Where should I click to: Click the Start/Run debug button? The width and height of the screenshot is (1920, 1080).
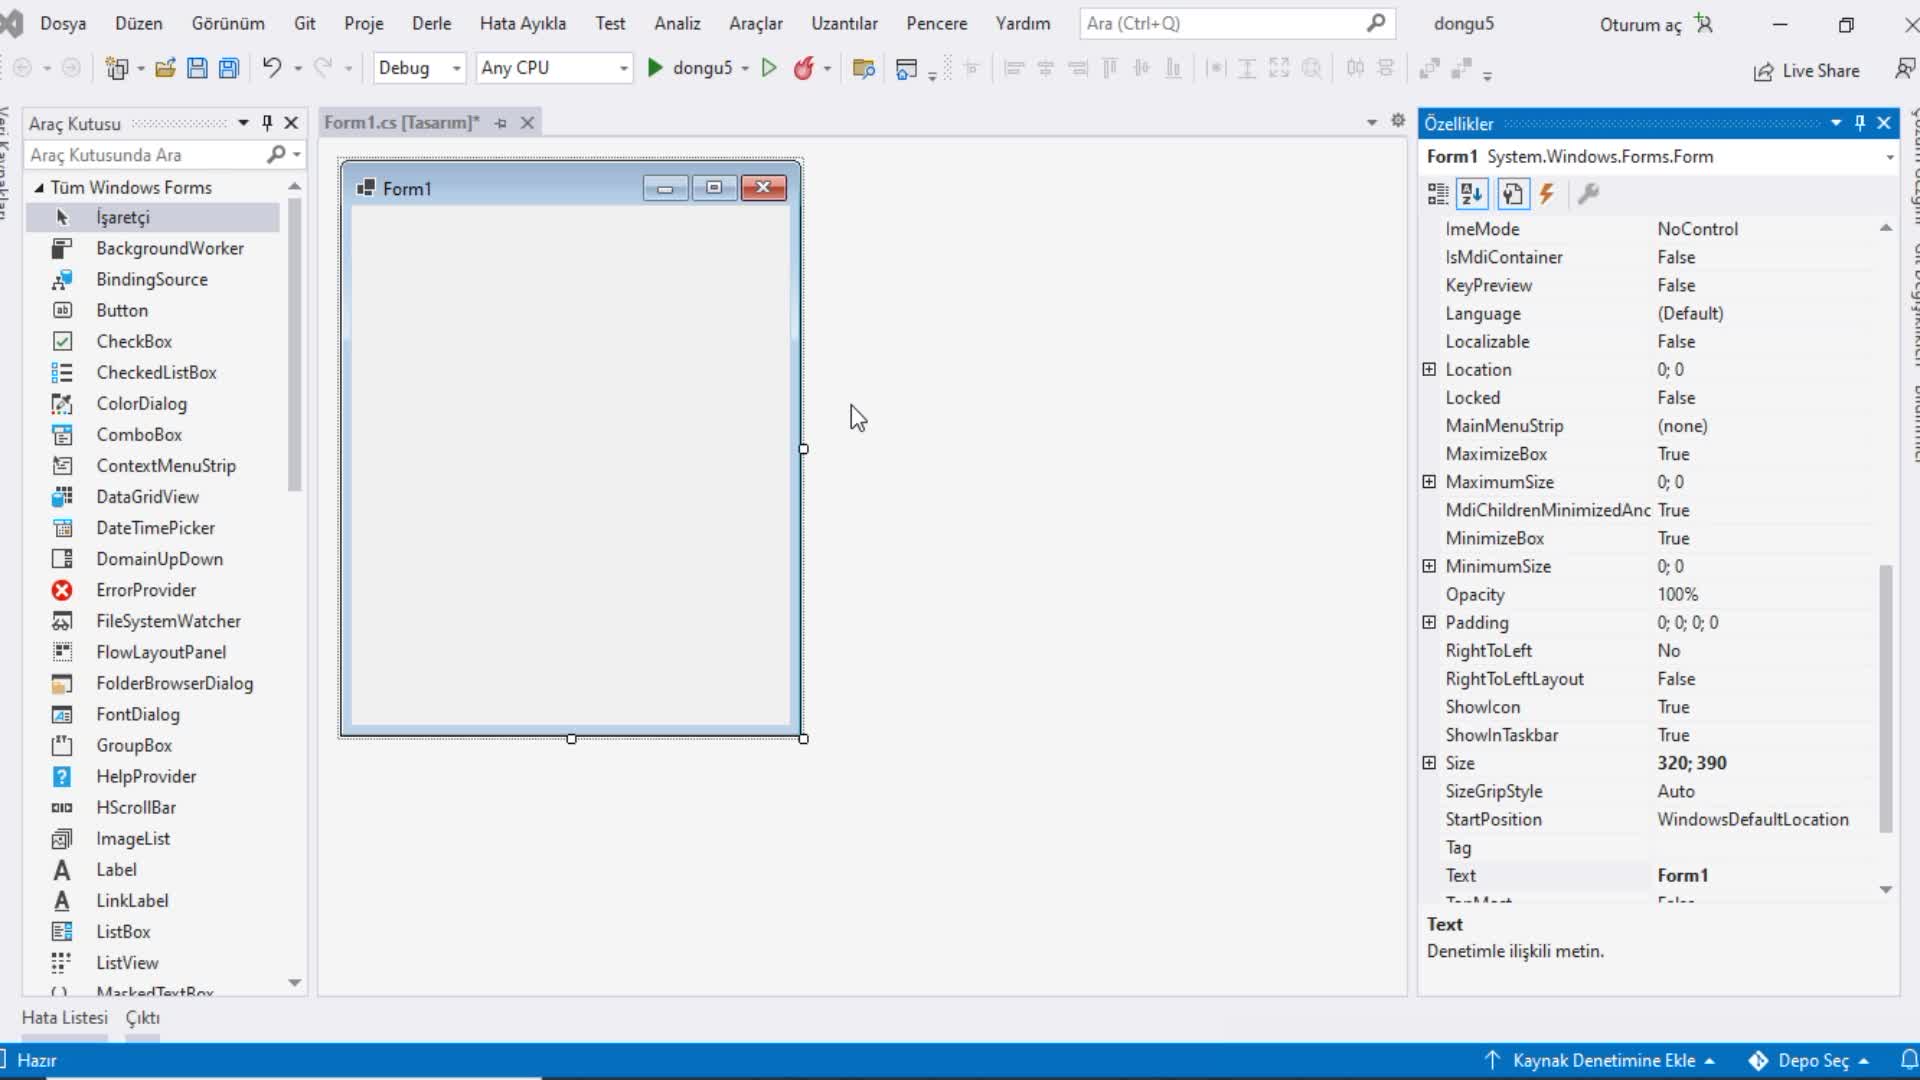pyautogui.click(x=655, y=69)
